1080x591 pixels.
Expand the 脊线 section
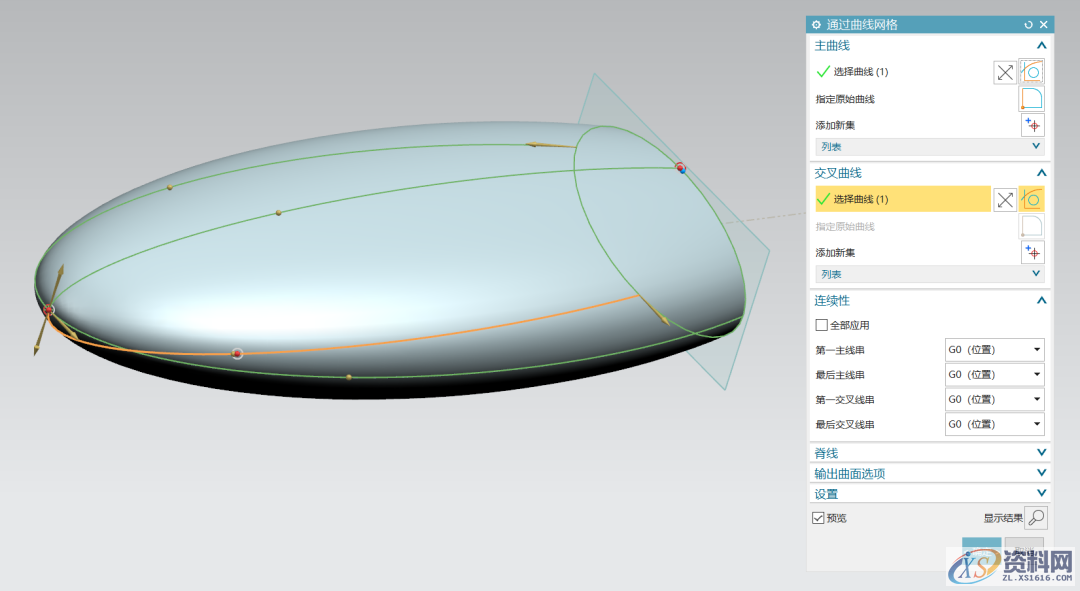pos(1041,453)
